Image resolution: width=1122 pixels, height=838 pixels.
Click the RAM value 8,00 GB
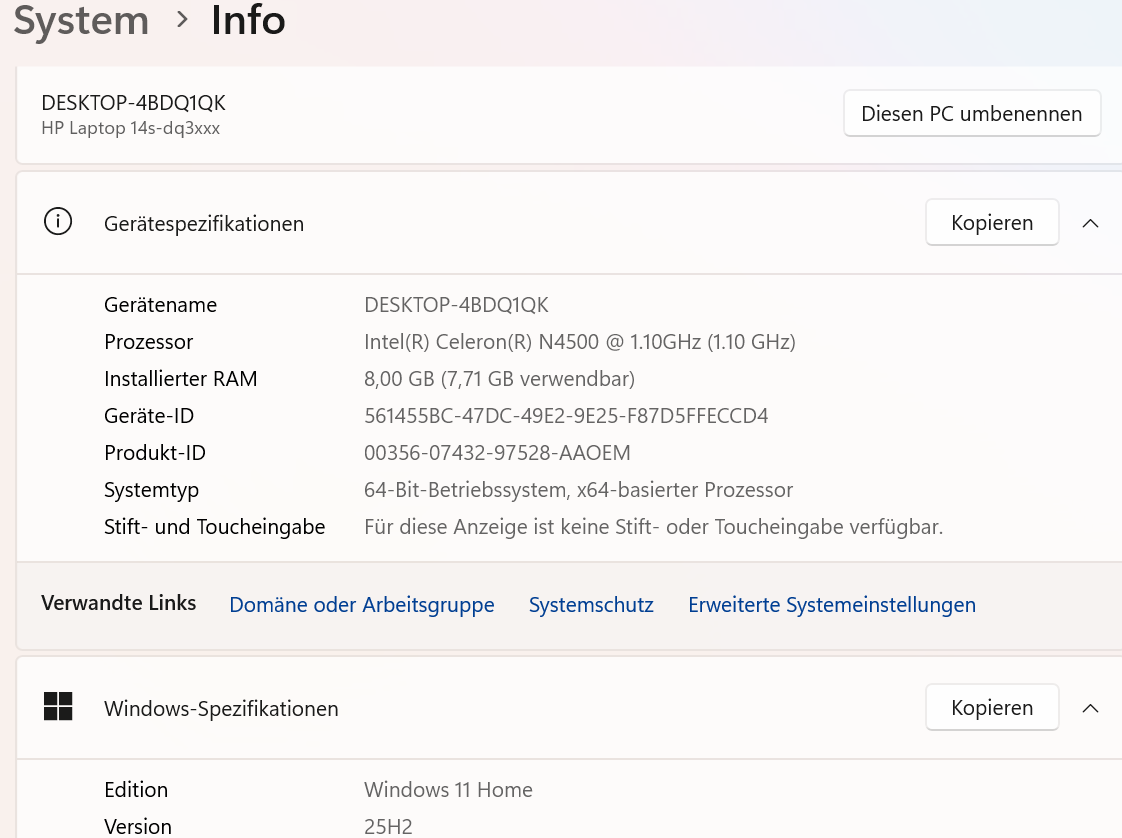(x=499, y=379)
